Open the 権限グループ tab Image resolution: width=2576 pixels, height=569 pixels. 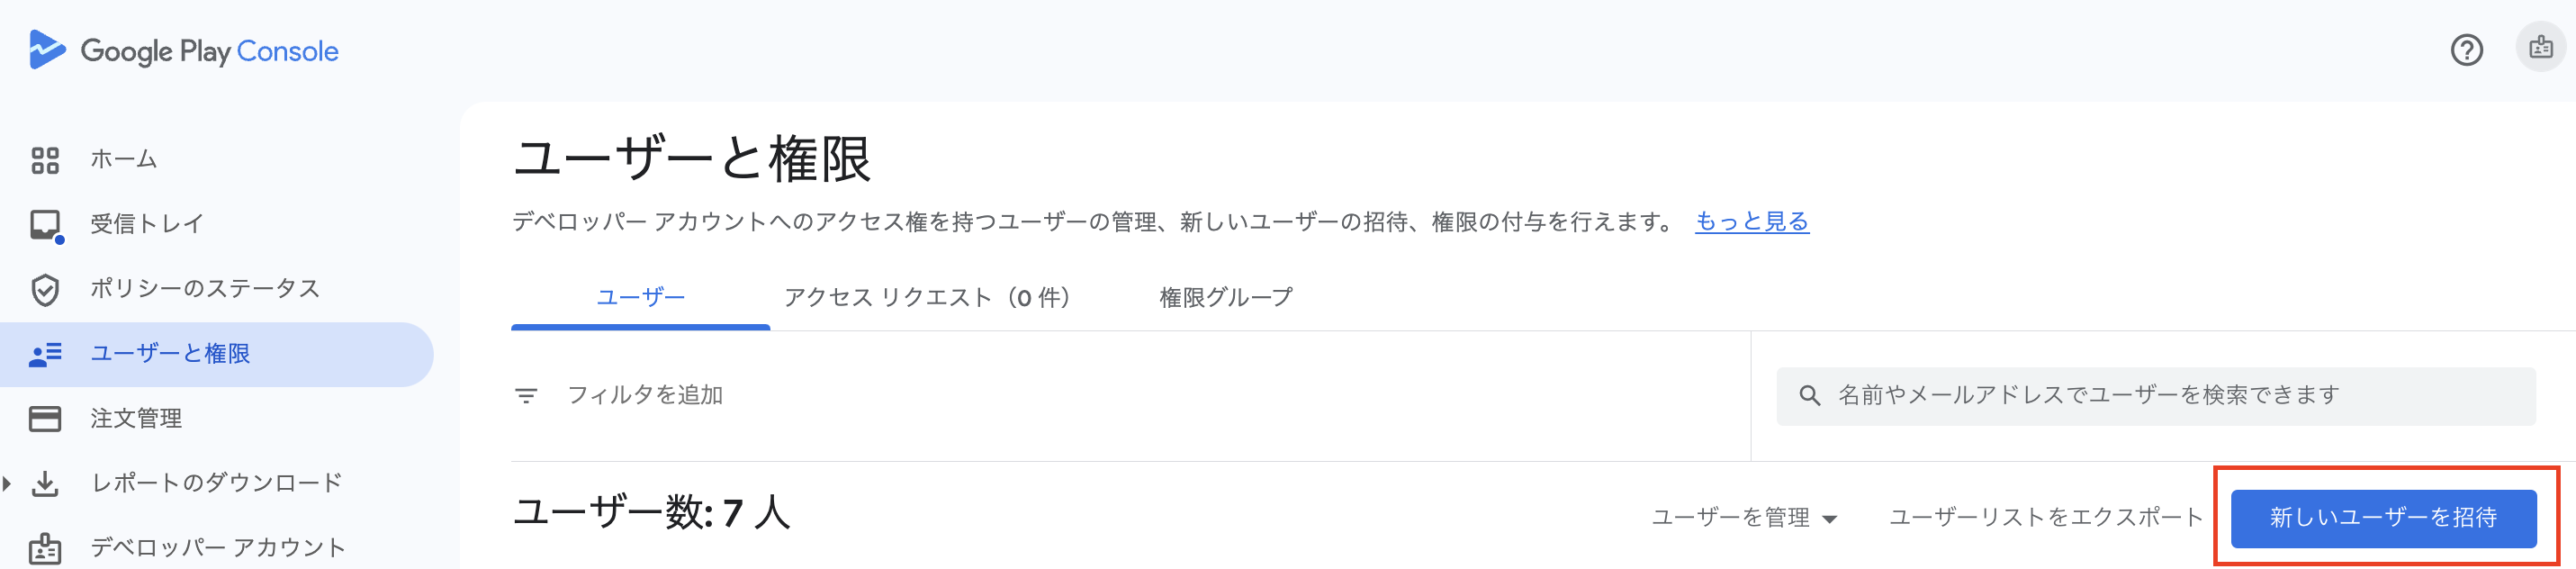pyautogui.click(x=1224, y=297)
